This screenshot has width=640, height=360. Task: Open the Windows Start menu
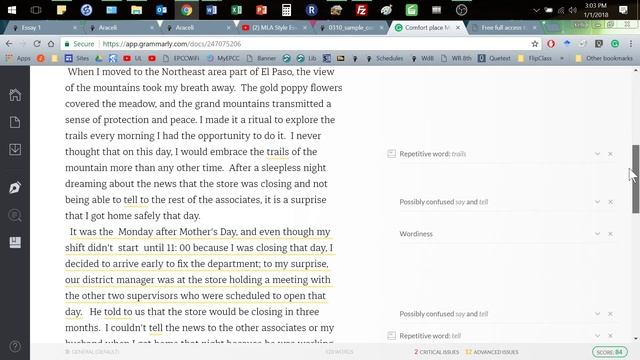pyautogui.click(x=11, y=10)
